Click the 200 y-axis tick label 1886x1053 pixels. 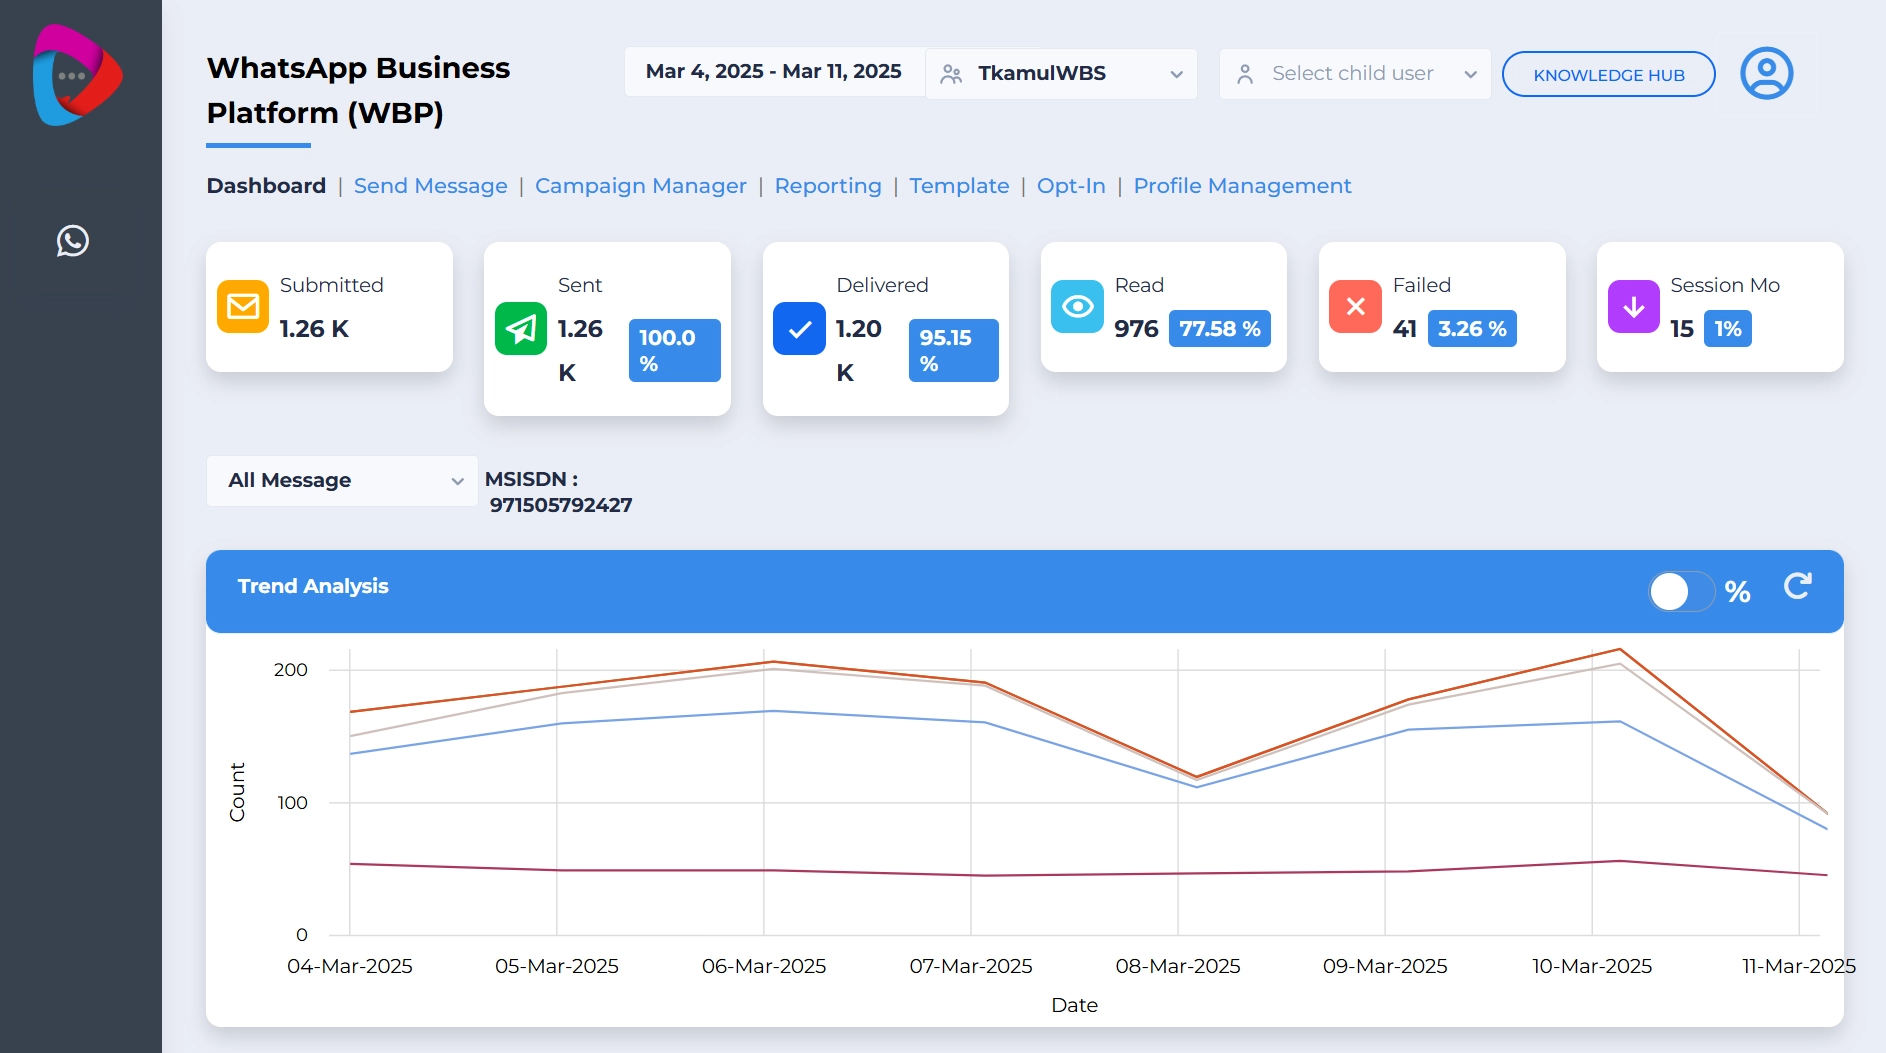[291, 670]
